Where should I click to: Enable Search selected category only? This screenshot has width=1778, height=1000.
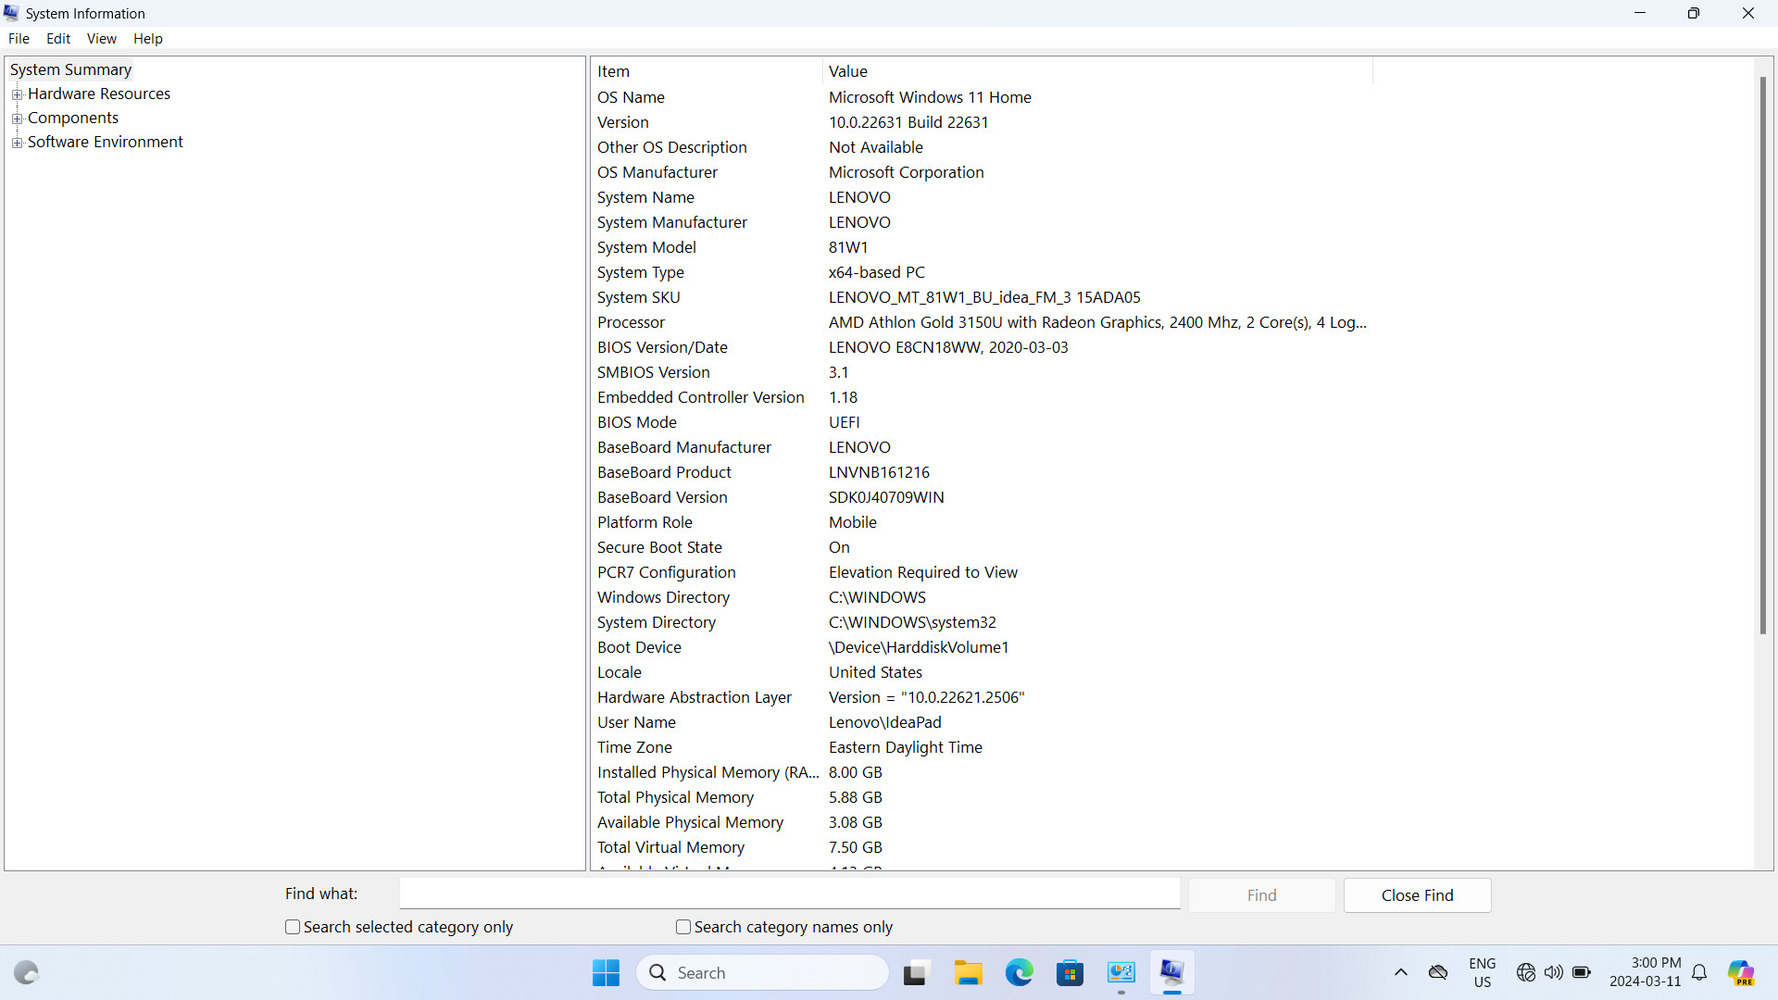293,927
